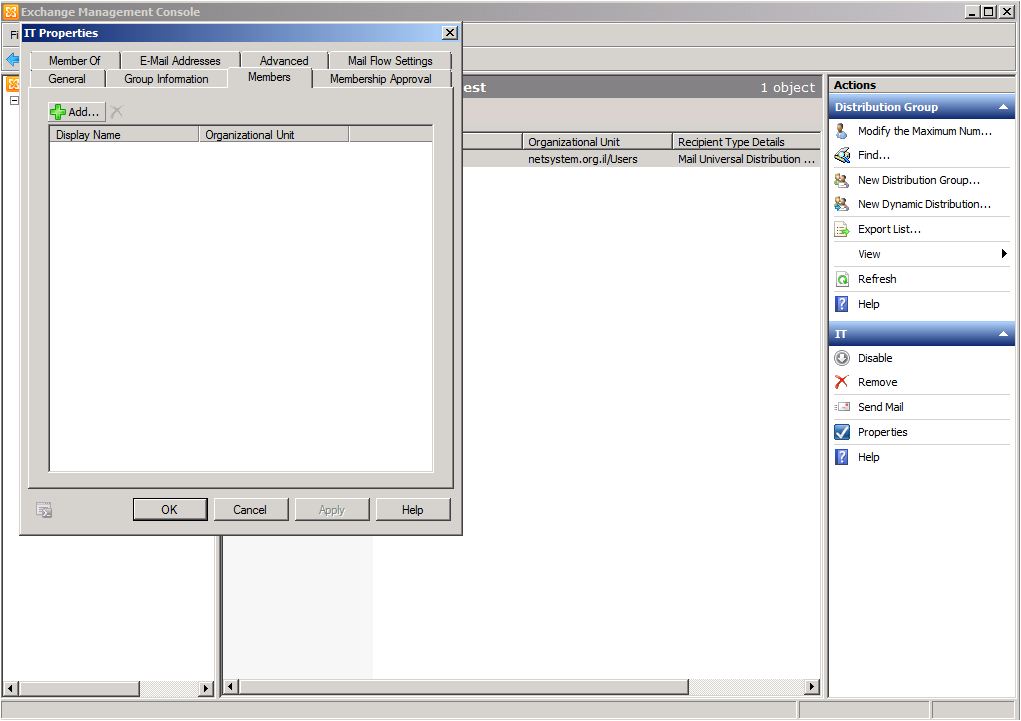Click the results pane scroll left arrow
Viewport: 1021px width, 721px height.
[x=231, y=686]
